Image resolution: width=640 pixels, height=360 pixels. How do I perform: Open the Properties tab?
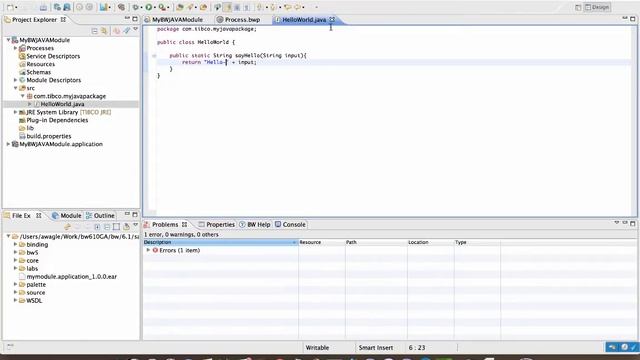(216, 224)
